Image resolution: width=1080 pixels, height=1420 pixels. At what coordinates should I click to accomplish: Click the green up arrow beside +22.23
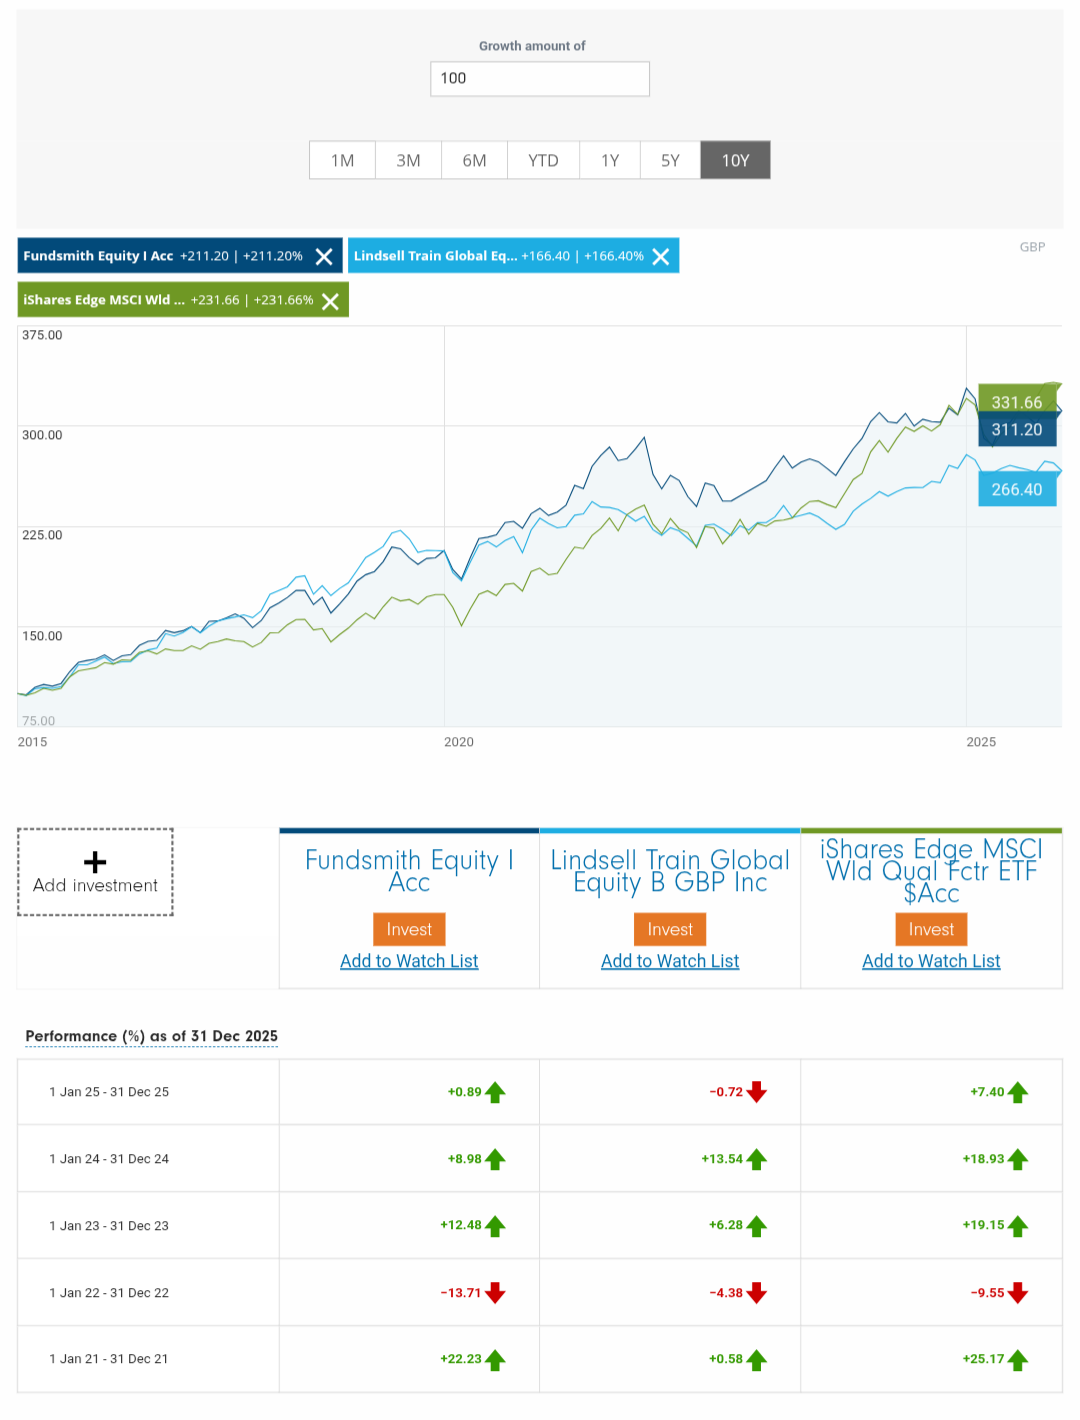(x=495, y=1360)
